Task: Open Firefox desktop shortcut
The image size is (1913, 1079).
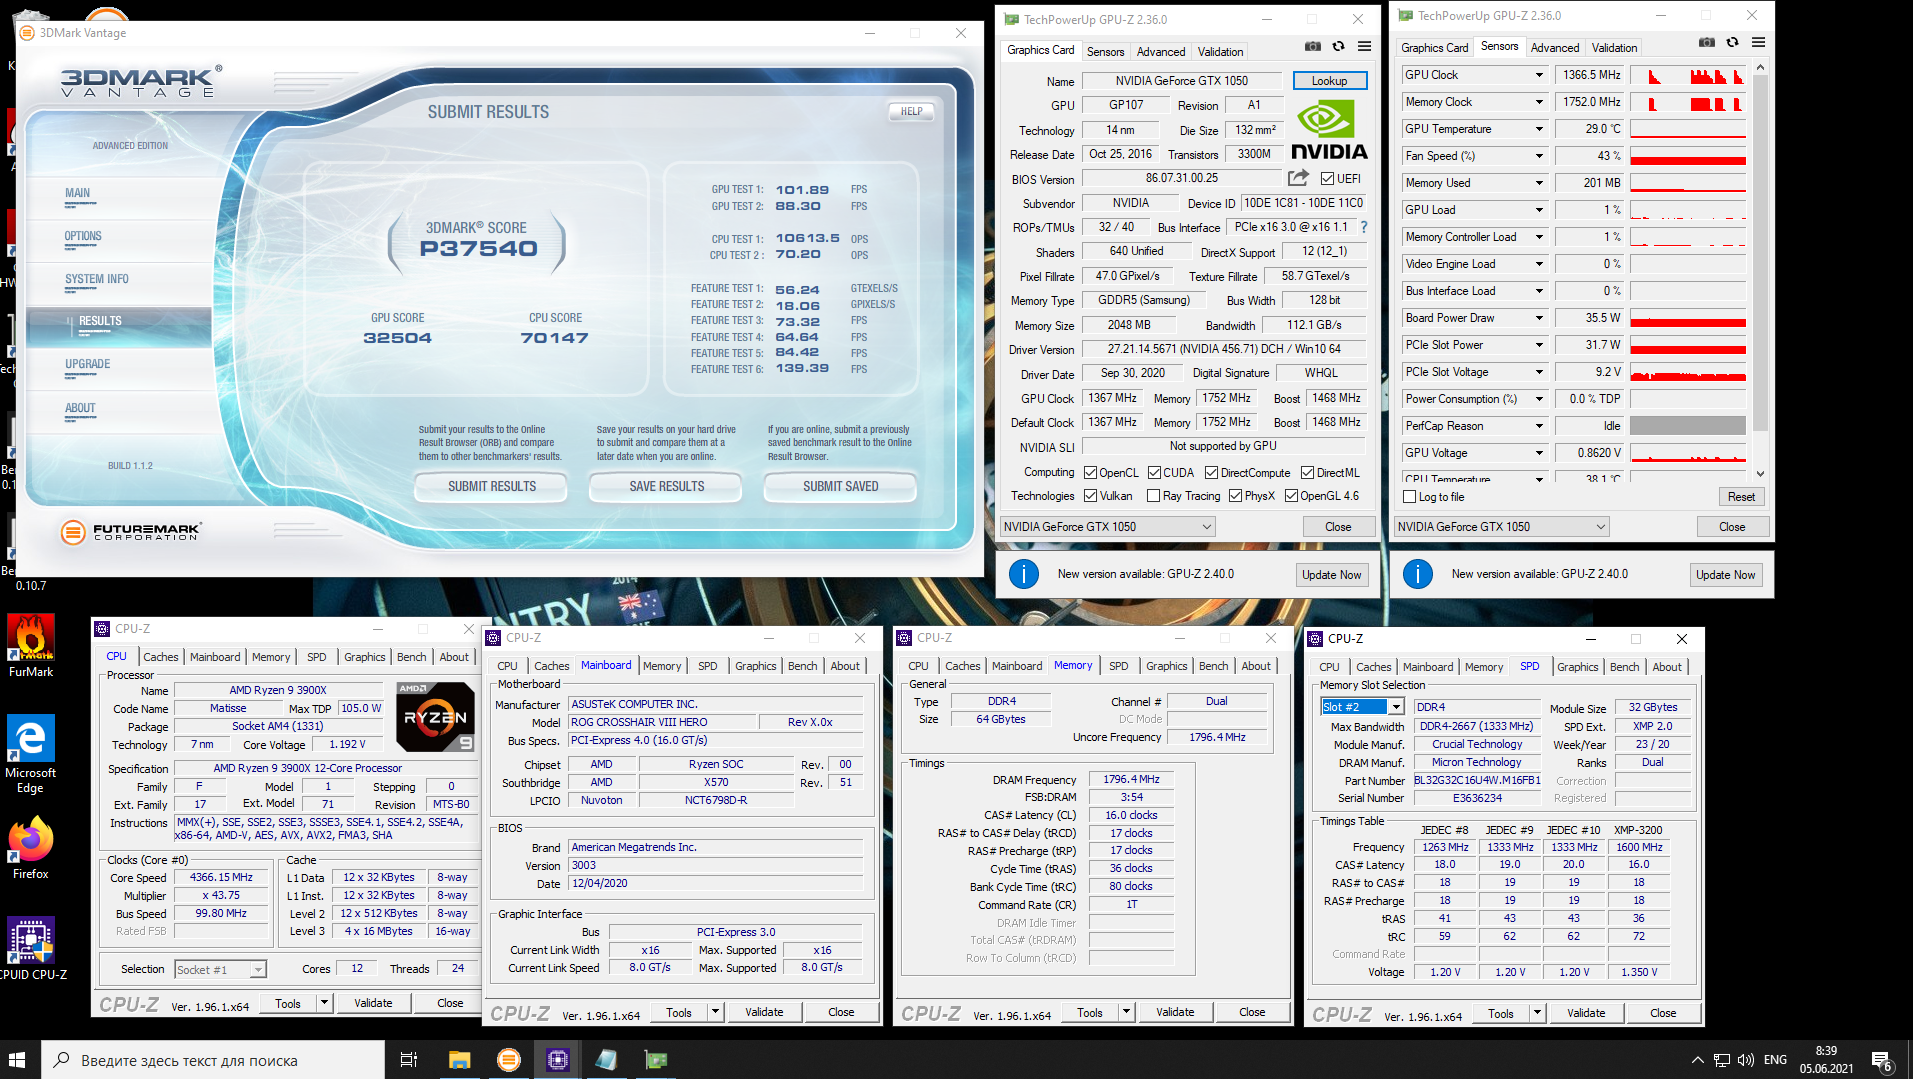Action: pyautogui.click(x=31, y=849)
